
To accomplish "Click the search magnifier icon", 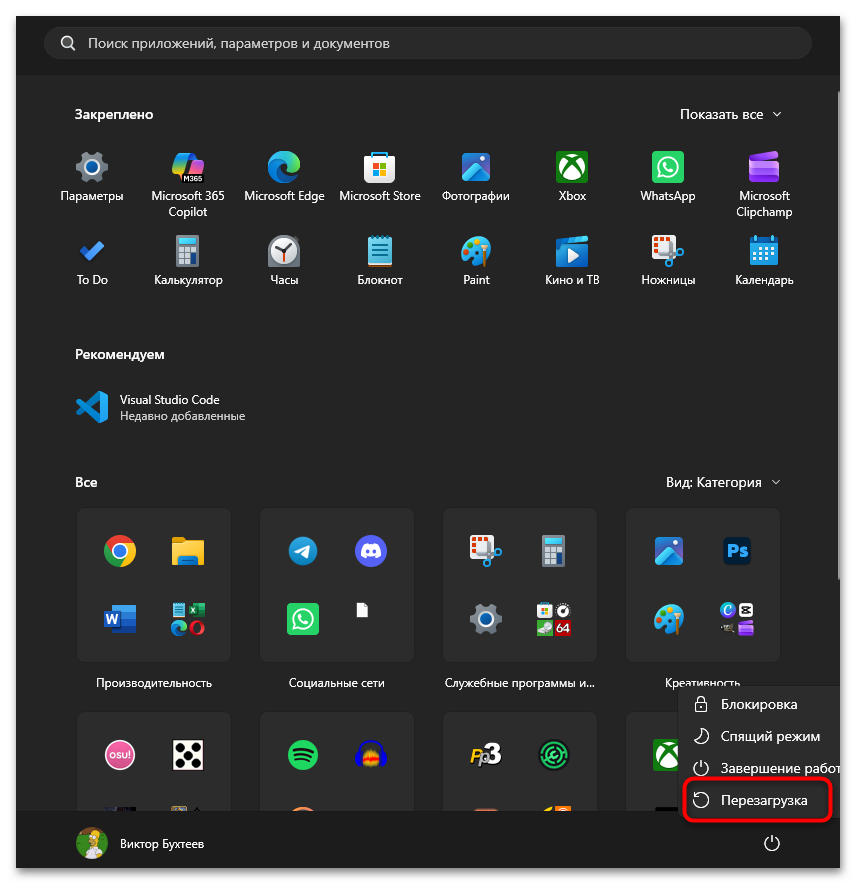I will pos(68,43).
